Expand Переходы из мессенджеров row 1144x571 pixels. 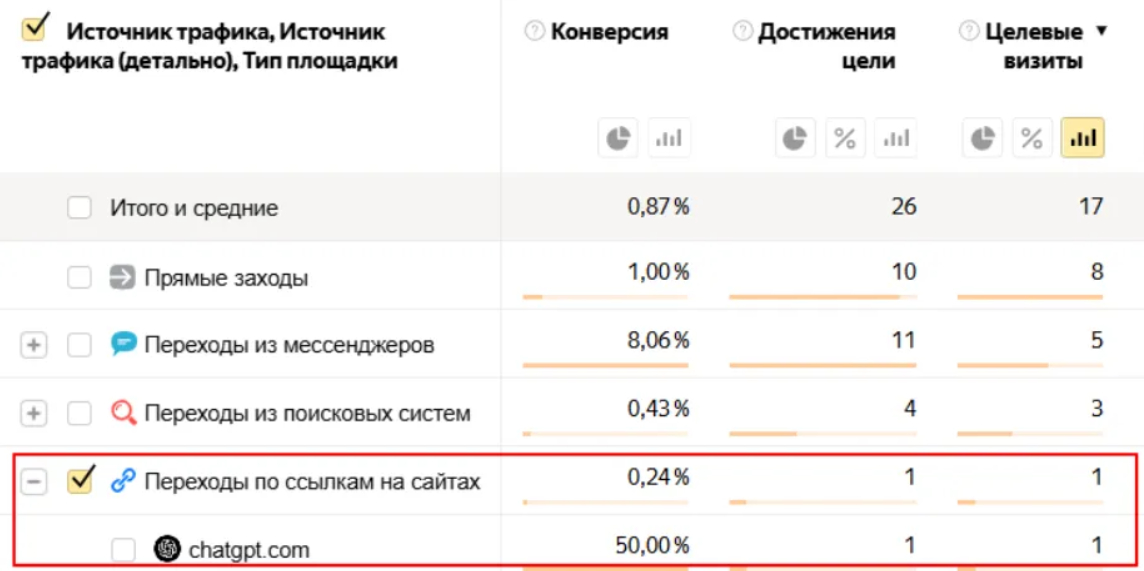(34, 345)
